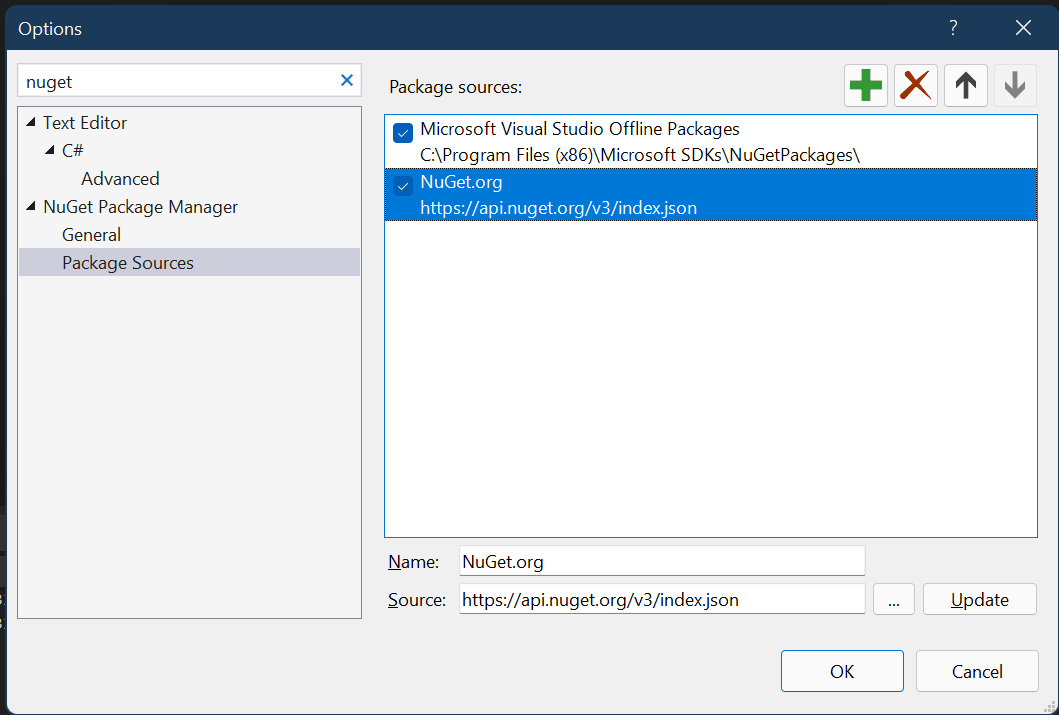Click https://api.nuget.org/v3/index.json in the source list
This screenshot has width=1059, height=715.
(559, 207)
